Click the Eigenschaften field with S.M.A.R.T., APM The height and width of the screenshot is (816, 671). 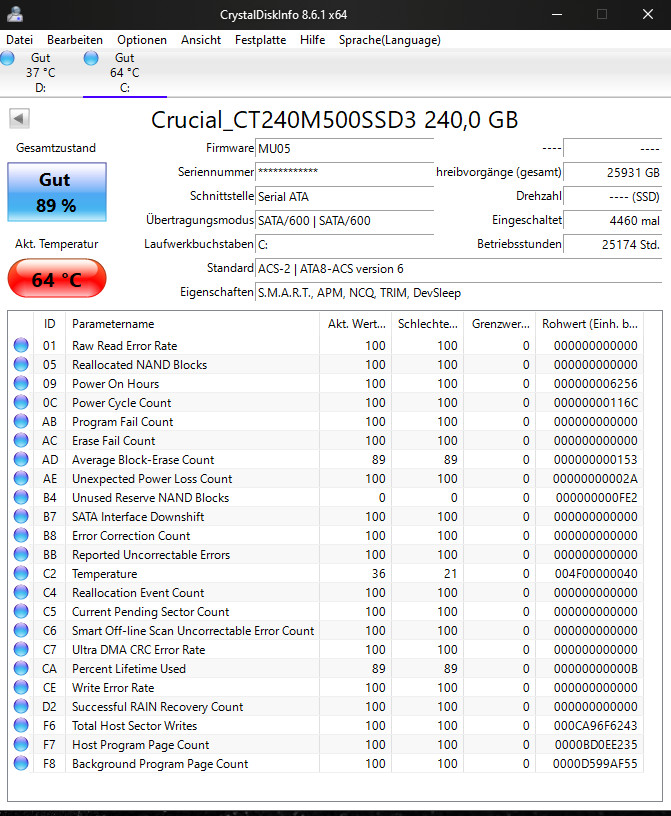(x=458, y=293)
